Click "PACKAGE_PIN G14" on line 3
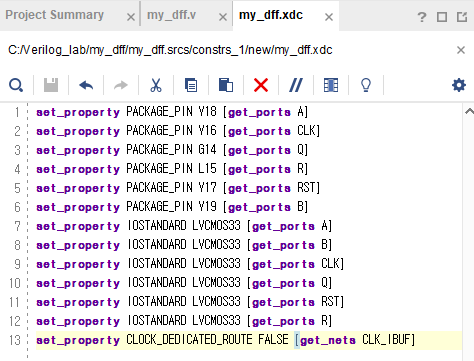 (x=171, y=150)
